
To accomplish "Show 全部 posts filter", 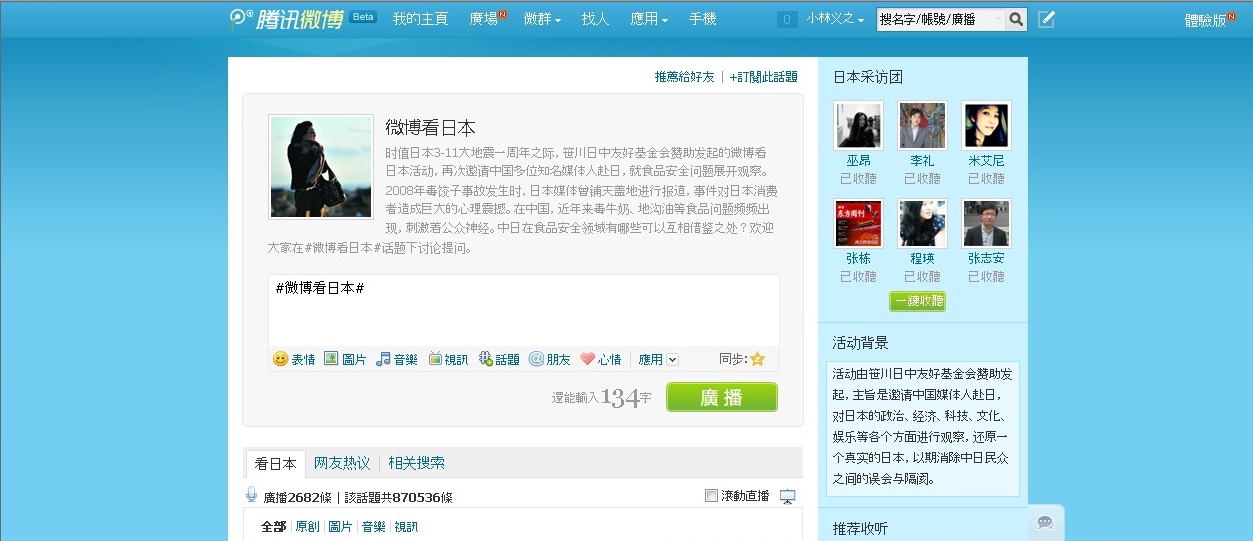I will tap(273, 527).
